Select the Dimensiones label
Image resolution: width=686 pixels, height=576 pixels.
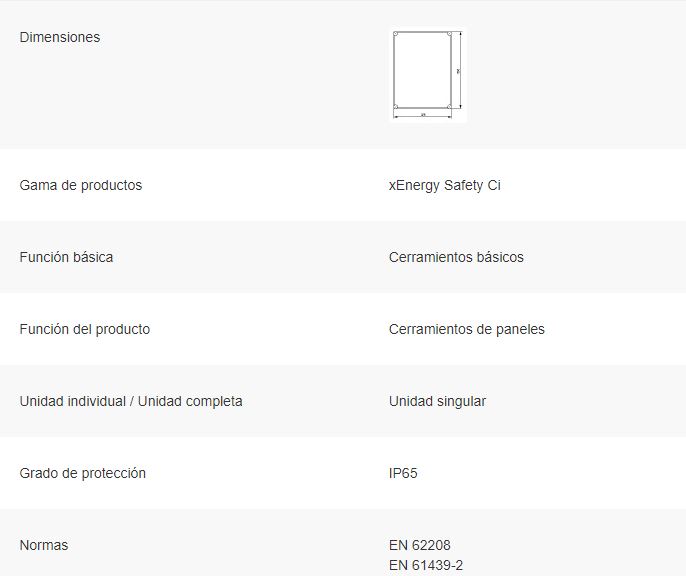click(x=60, y=37)
